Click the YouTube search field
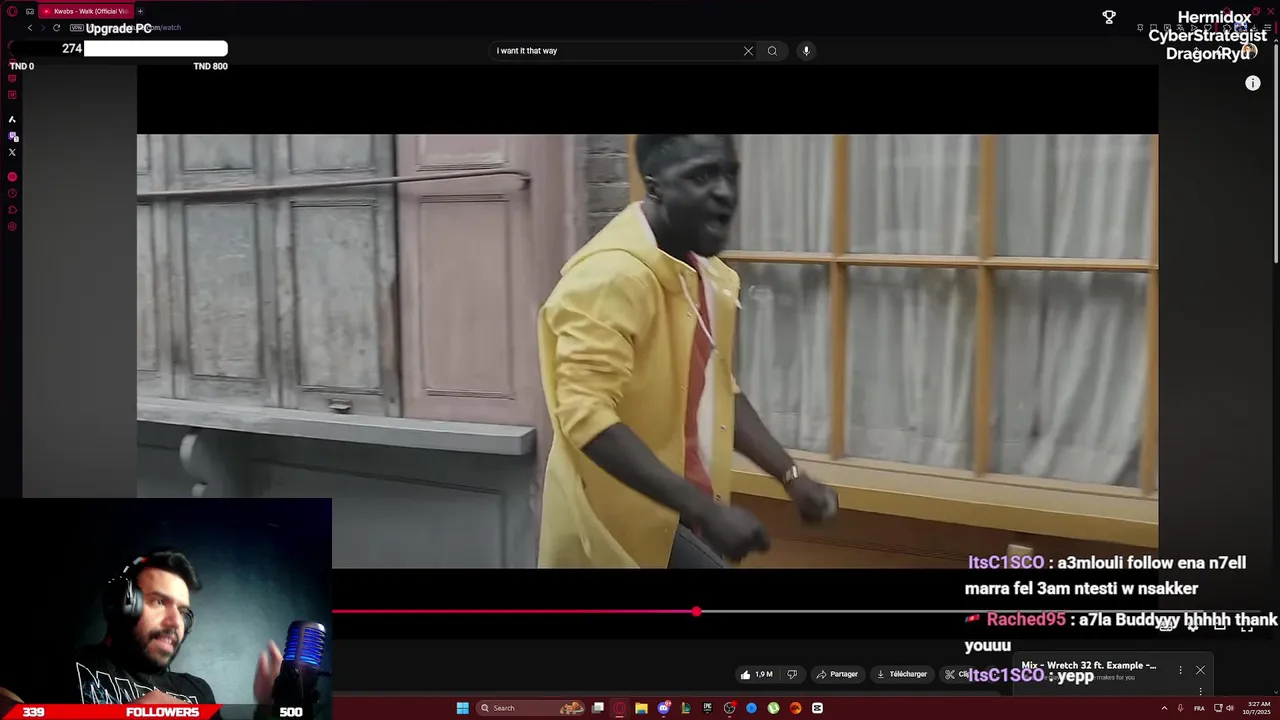Image resolution: width=1280 pixels, height=720 pixels. pyautogui.click(x=615, y=51)
